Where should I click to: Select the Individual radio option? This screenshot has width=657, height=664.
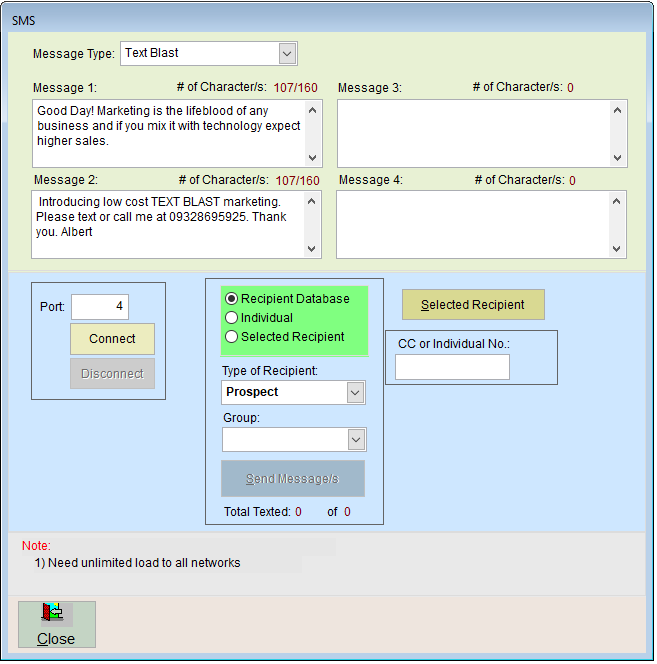point(232,318)
